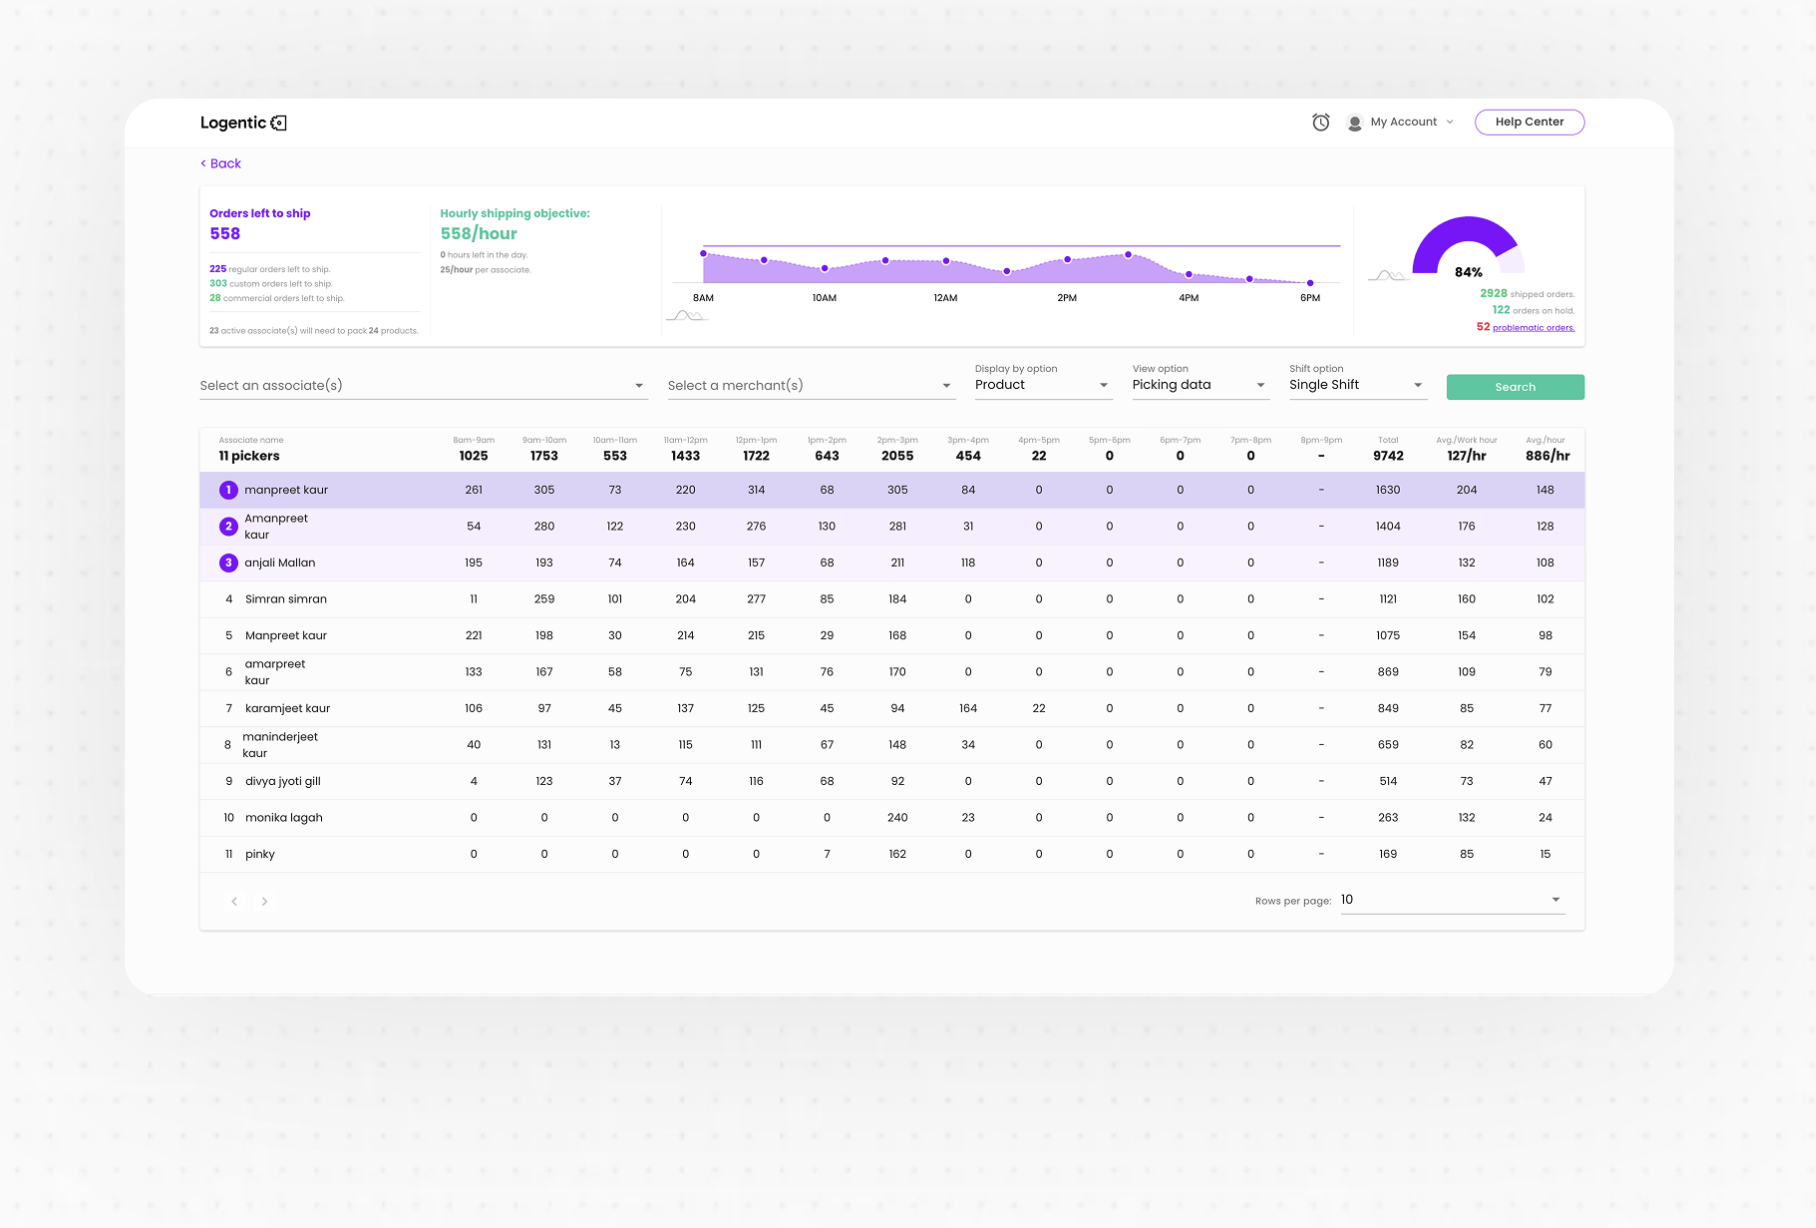The width and height of the screenshot is (1816, 1228).
Task: Click the Back link
Action: point(221,164)
